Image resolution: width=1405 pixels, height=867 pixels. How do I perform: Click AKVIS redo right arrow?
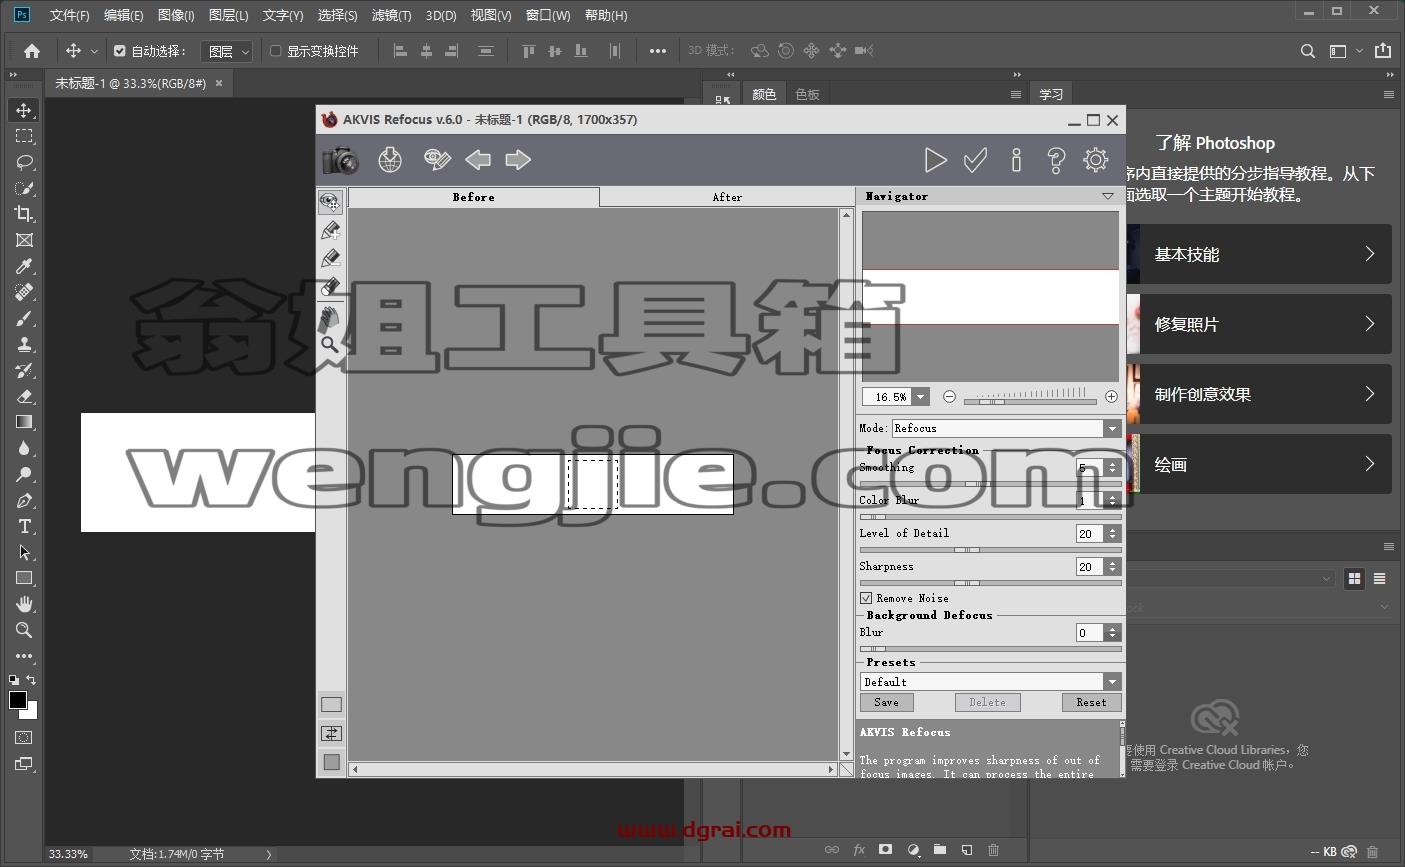click(x=518, y=160)
